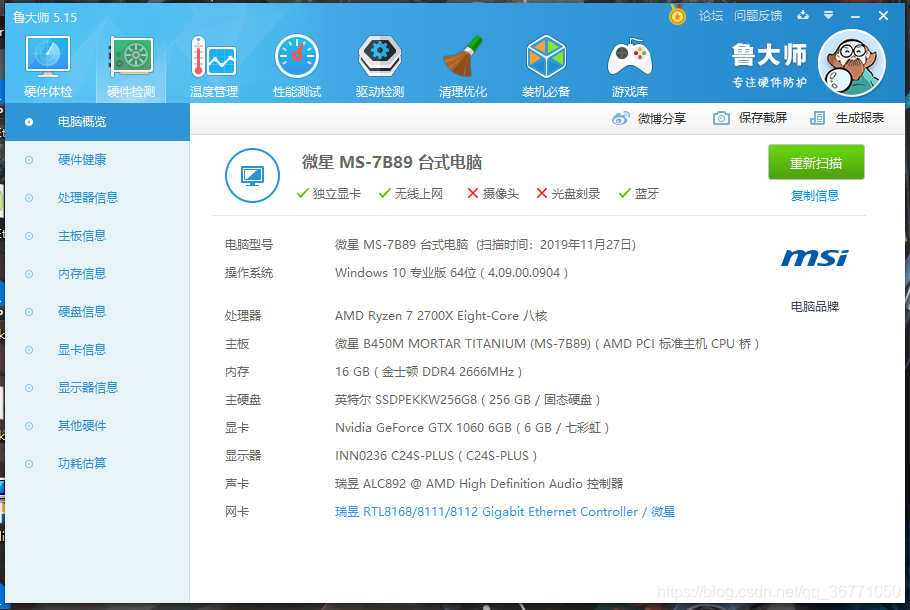Click the 清理优化 broom icon
Viewport: 910px width, 610px height.
[x=463, y=66]
